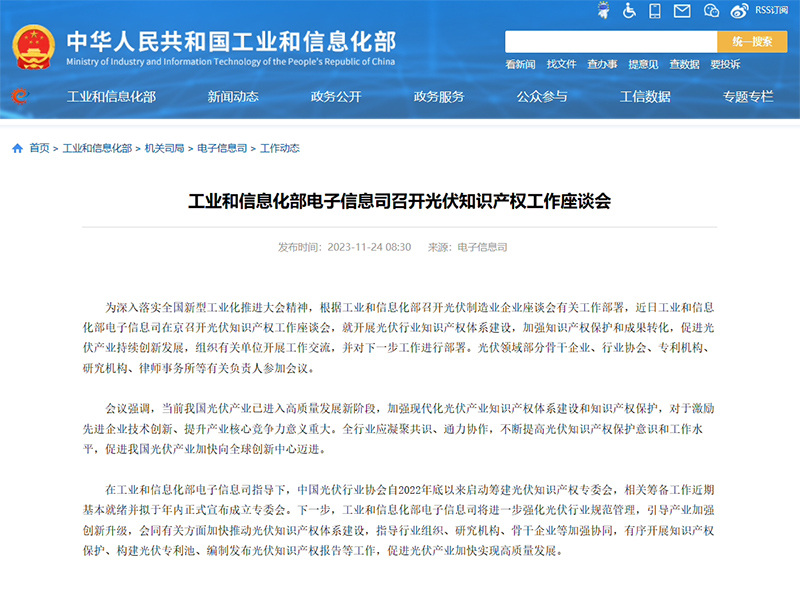Open 专题专栏 navigation menu
800x594 pixels.
[748, 96]
